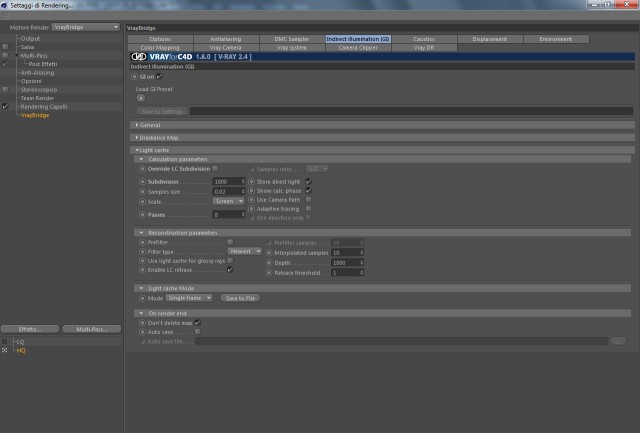The width and height of the screenshot is (640, 433).
Task: Click the Subdivision value stepper arrows
Action: tap(243, 182)
